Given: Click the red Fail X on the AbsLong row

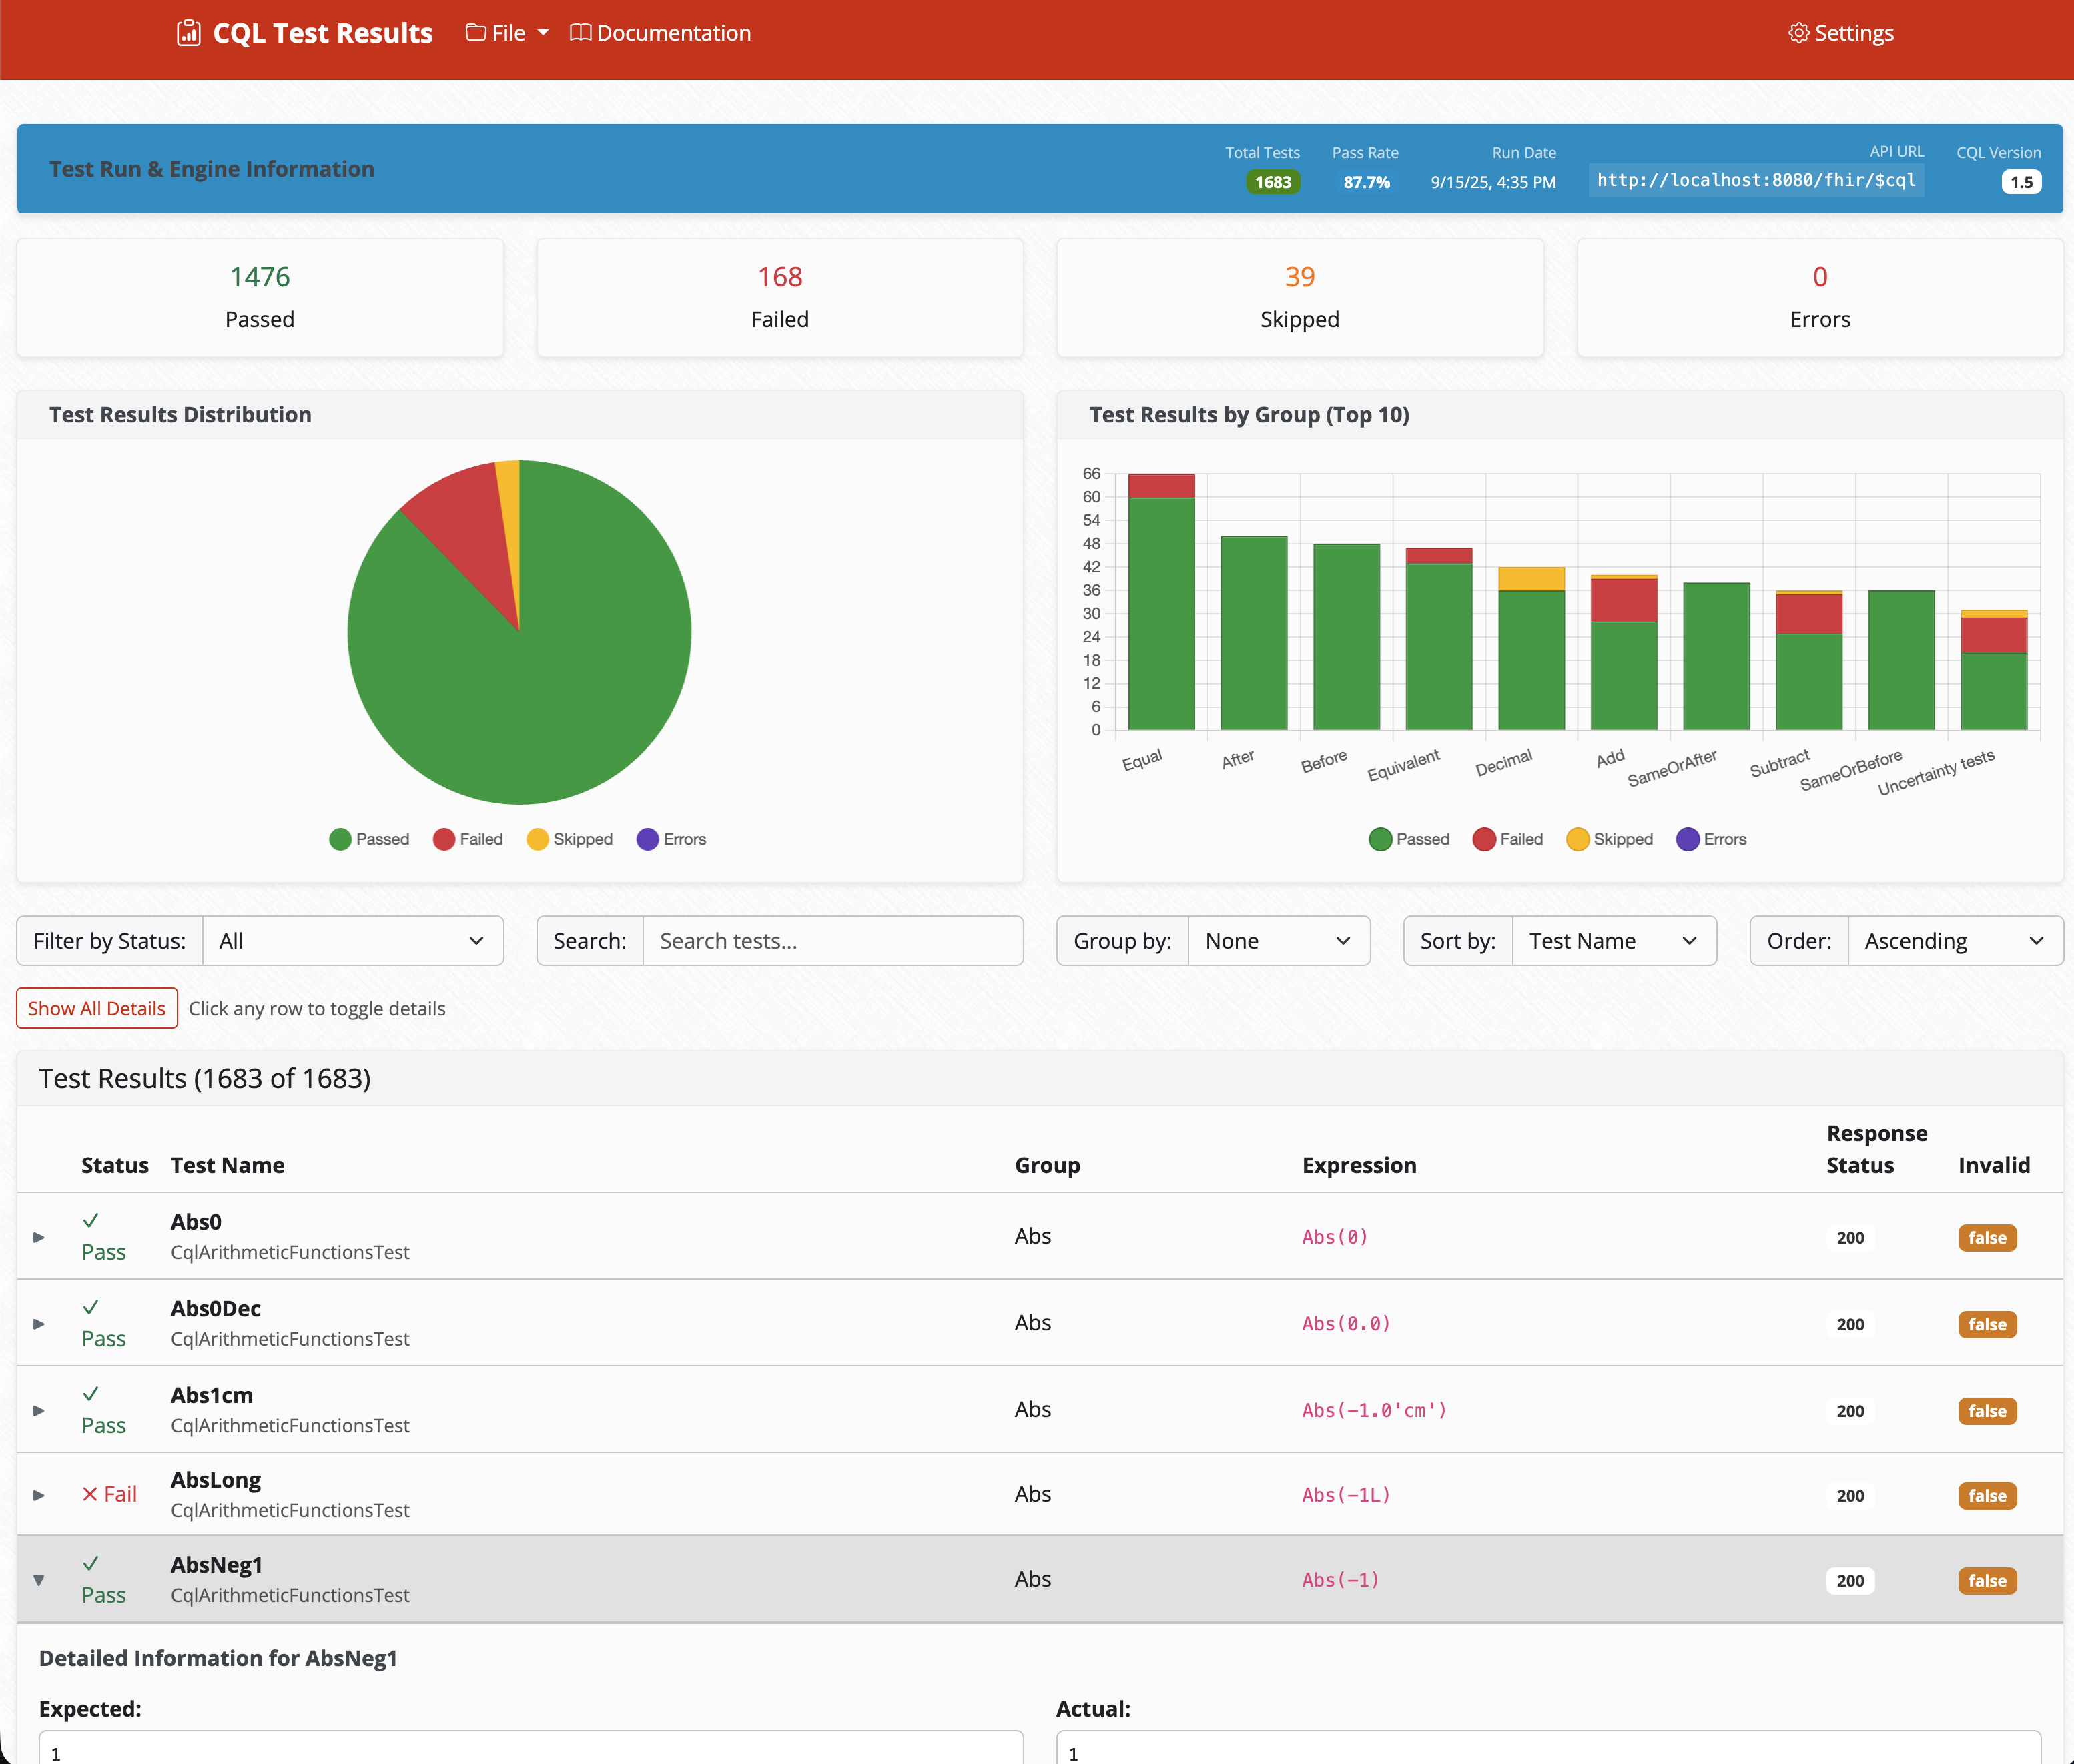Looking at the screenshot, I should [x=92, y=1493].
